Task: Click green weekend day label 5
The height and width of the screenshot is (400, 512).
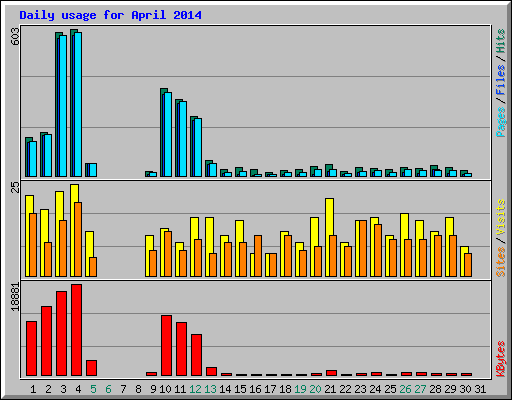Action: (93, 389)
